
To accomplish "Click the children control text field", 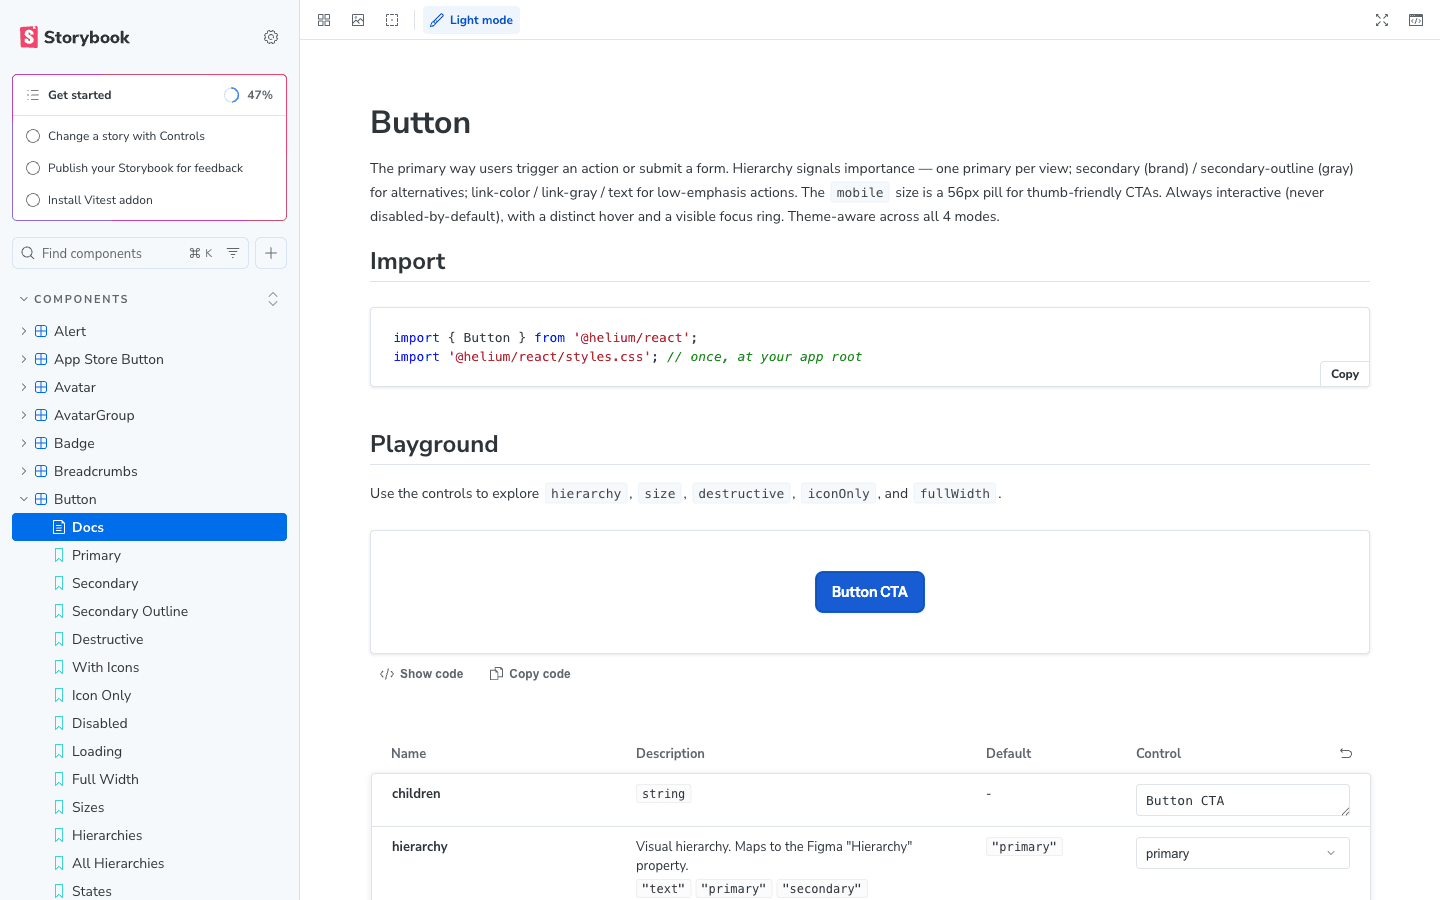I will pyautogui.click(x=1243, y=800).
